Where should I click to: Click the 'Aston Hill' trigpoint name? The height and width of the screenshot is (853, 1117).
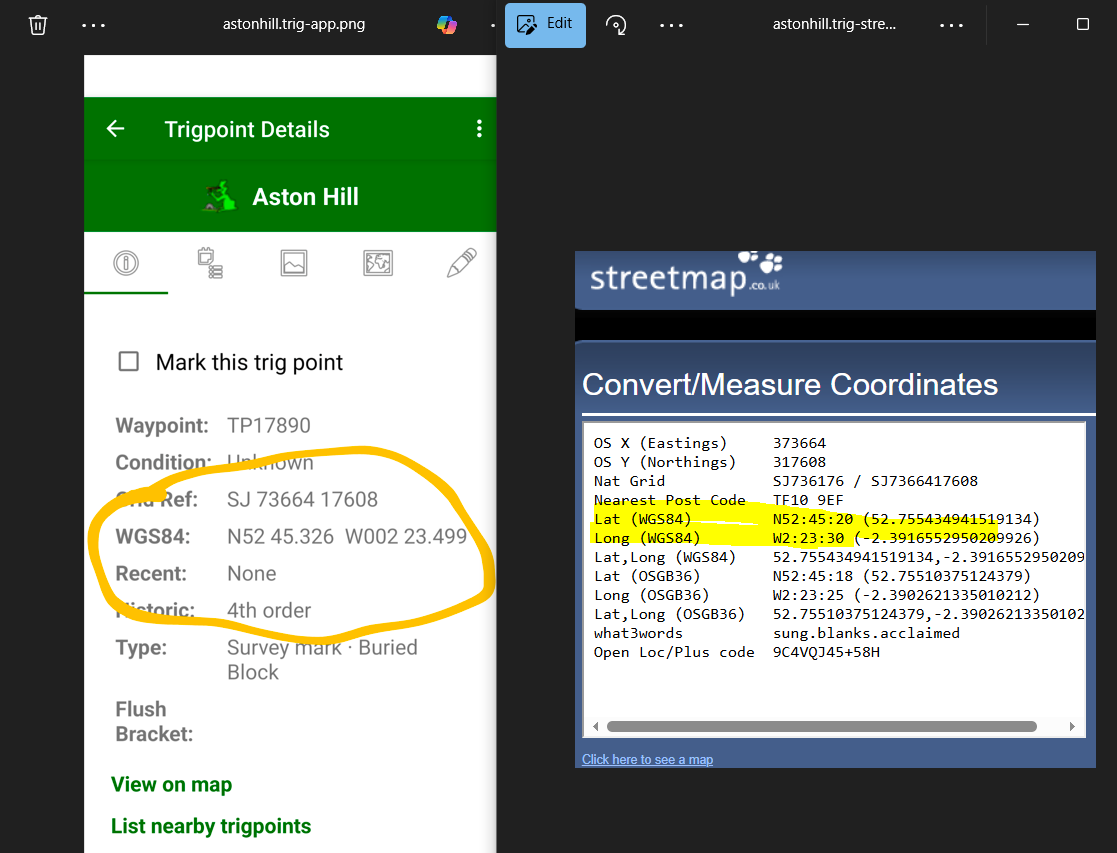pos(306,197)
